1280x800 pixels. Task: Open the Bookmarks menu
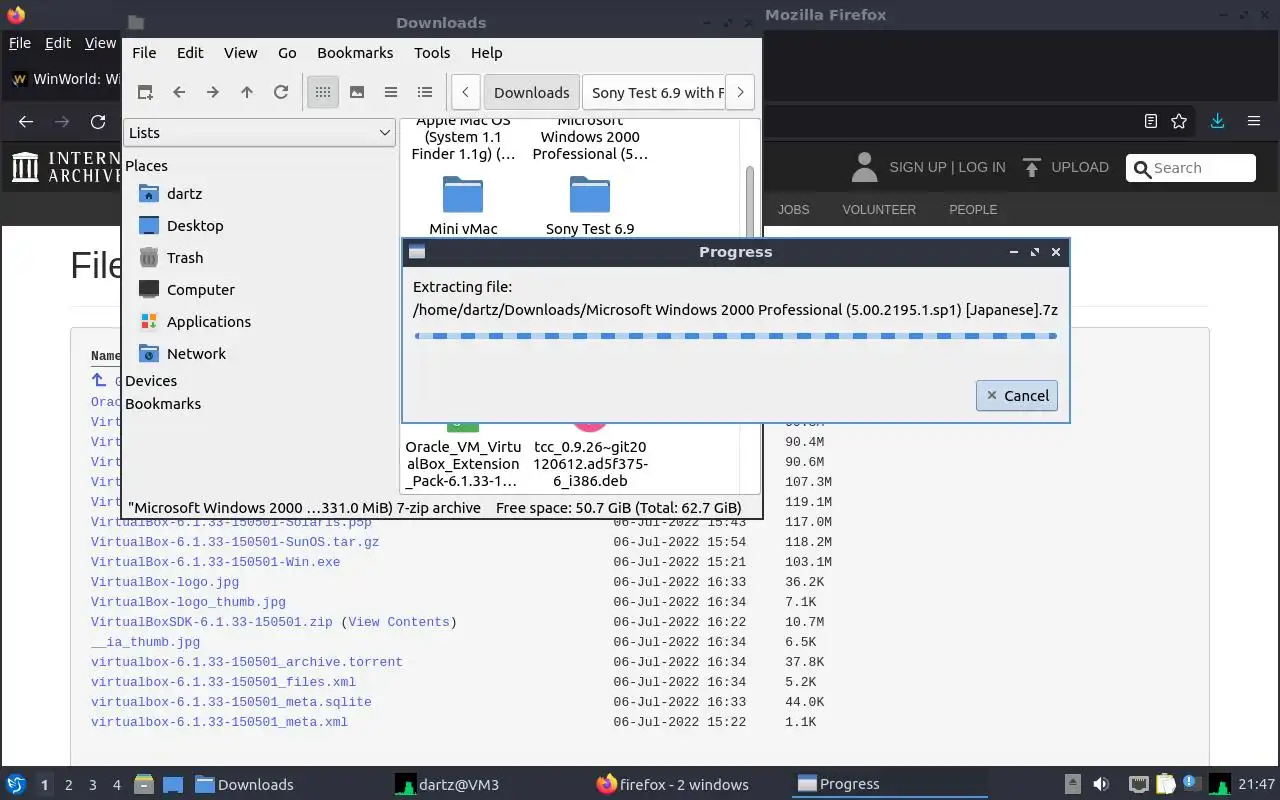[x=355, y=53]
